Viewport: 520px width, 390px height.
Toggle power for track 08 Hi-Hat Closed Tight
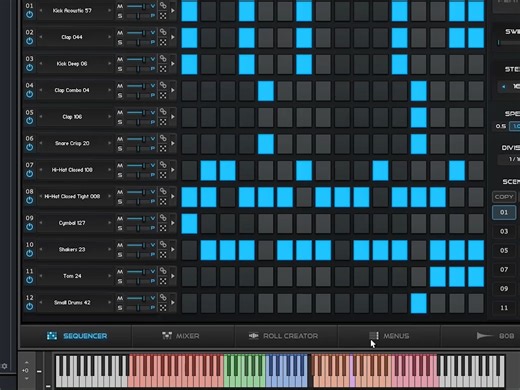tap(29, 200)
